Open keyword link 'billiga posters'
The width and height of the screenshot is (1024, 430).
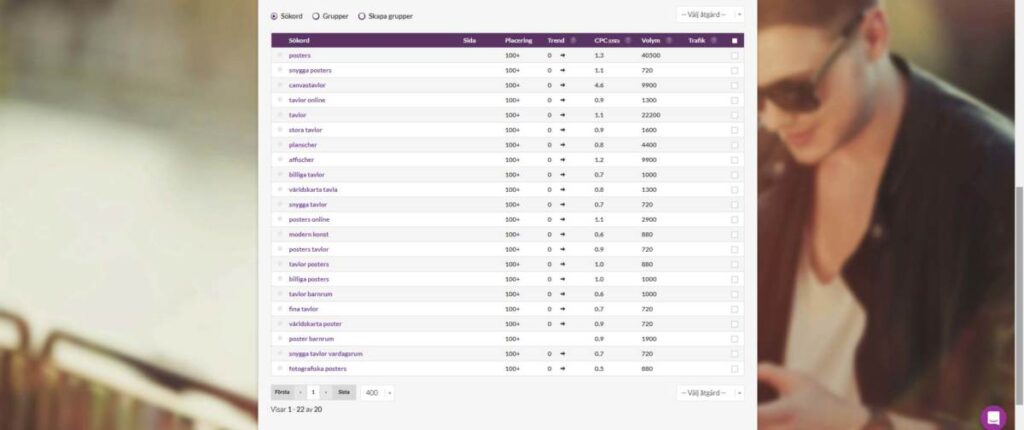click(x=309, y=279)
